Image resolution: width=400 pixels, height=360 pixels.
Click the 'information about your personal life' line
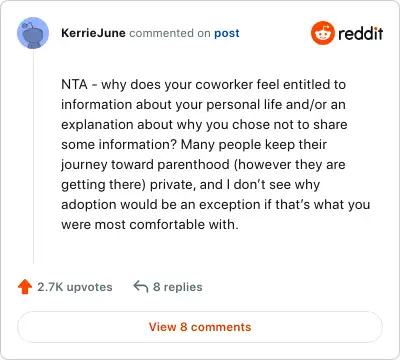click(203, 105)
